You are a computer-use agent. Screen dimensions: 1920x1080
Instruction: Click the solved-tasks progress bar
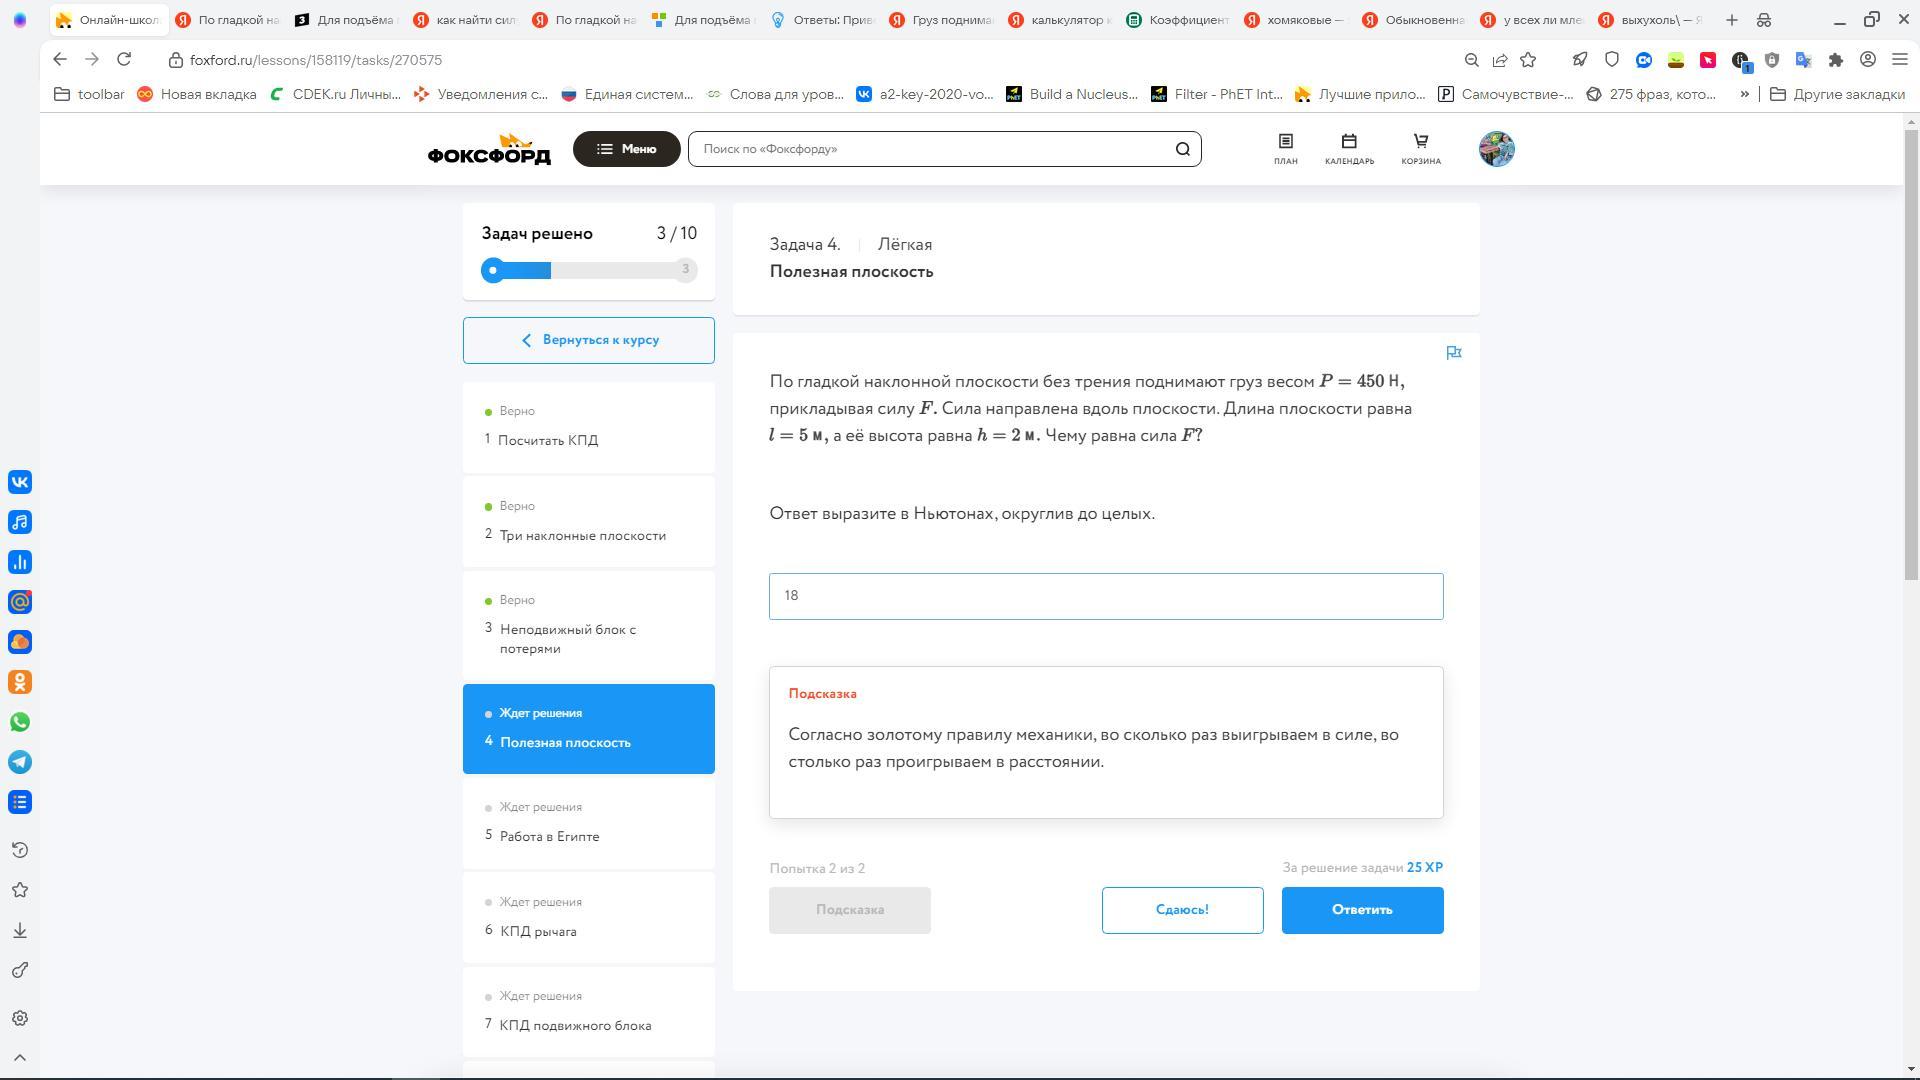coord(588,270)
